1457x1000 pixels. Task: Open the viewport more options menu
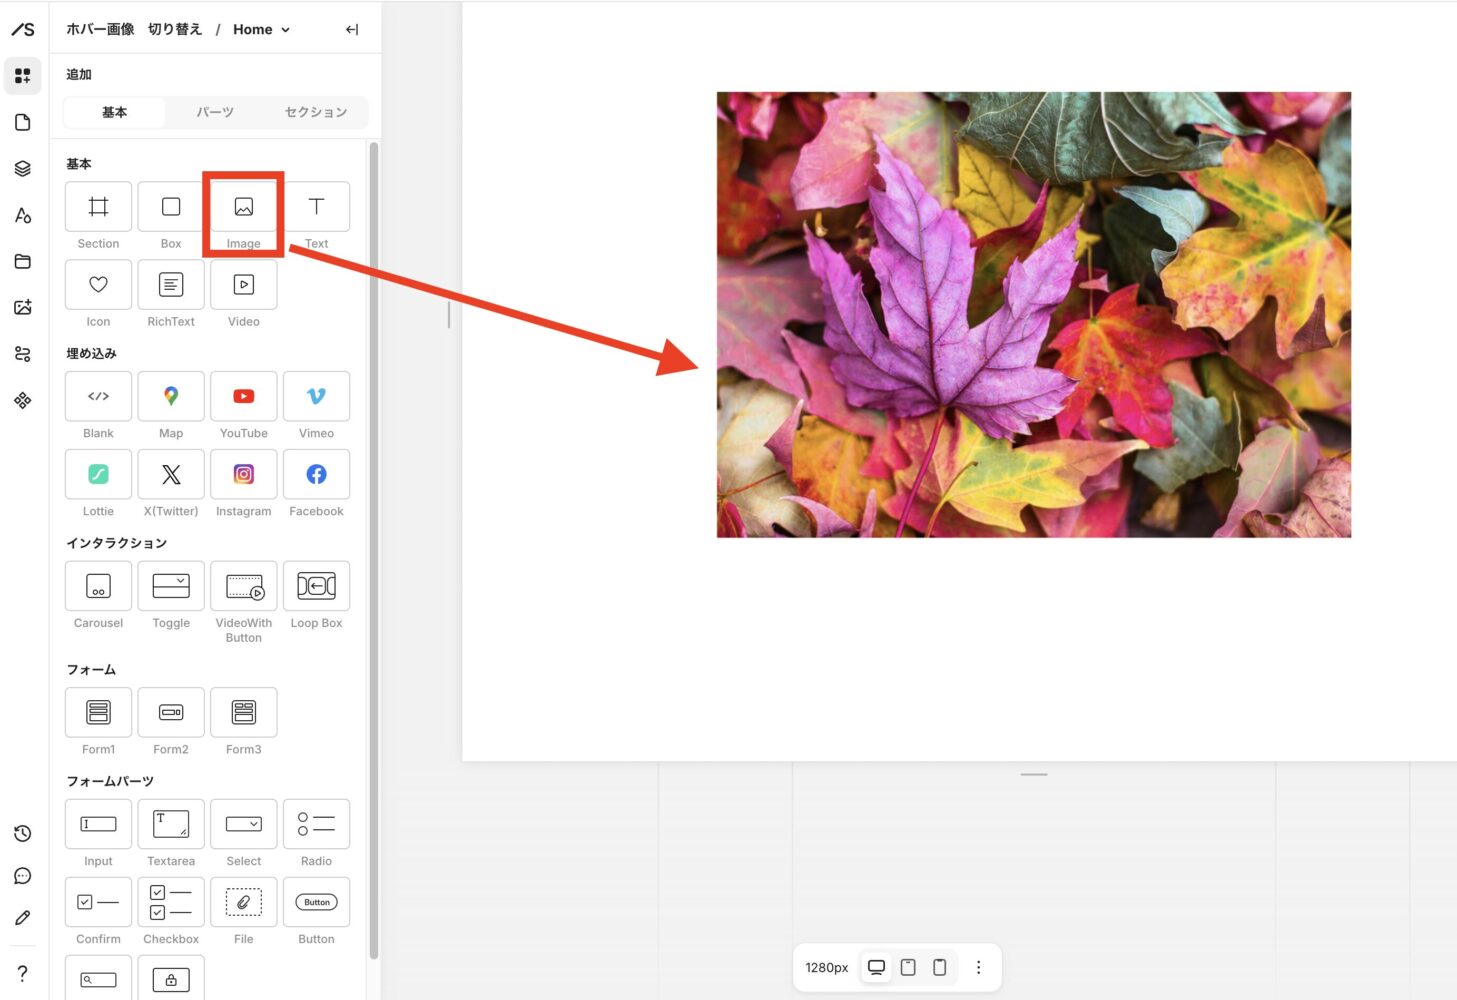click(x=978, y=967)
